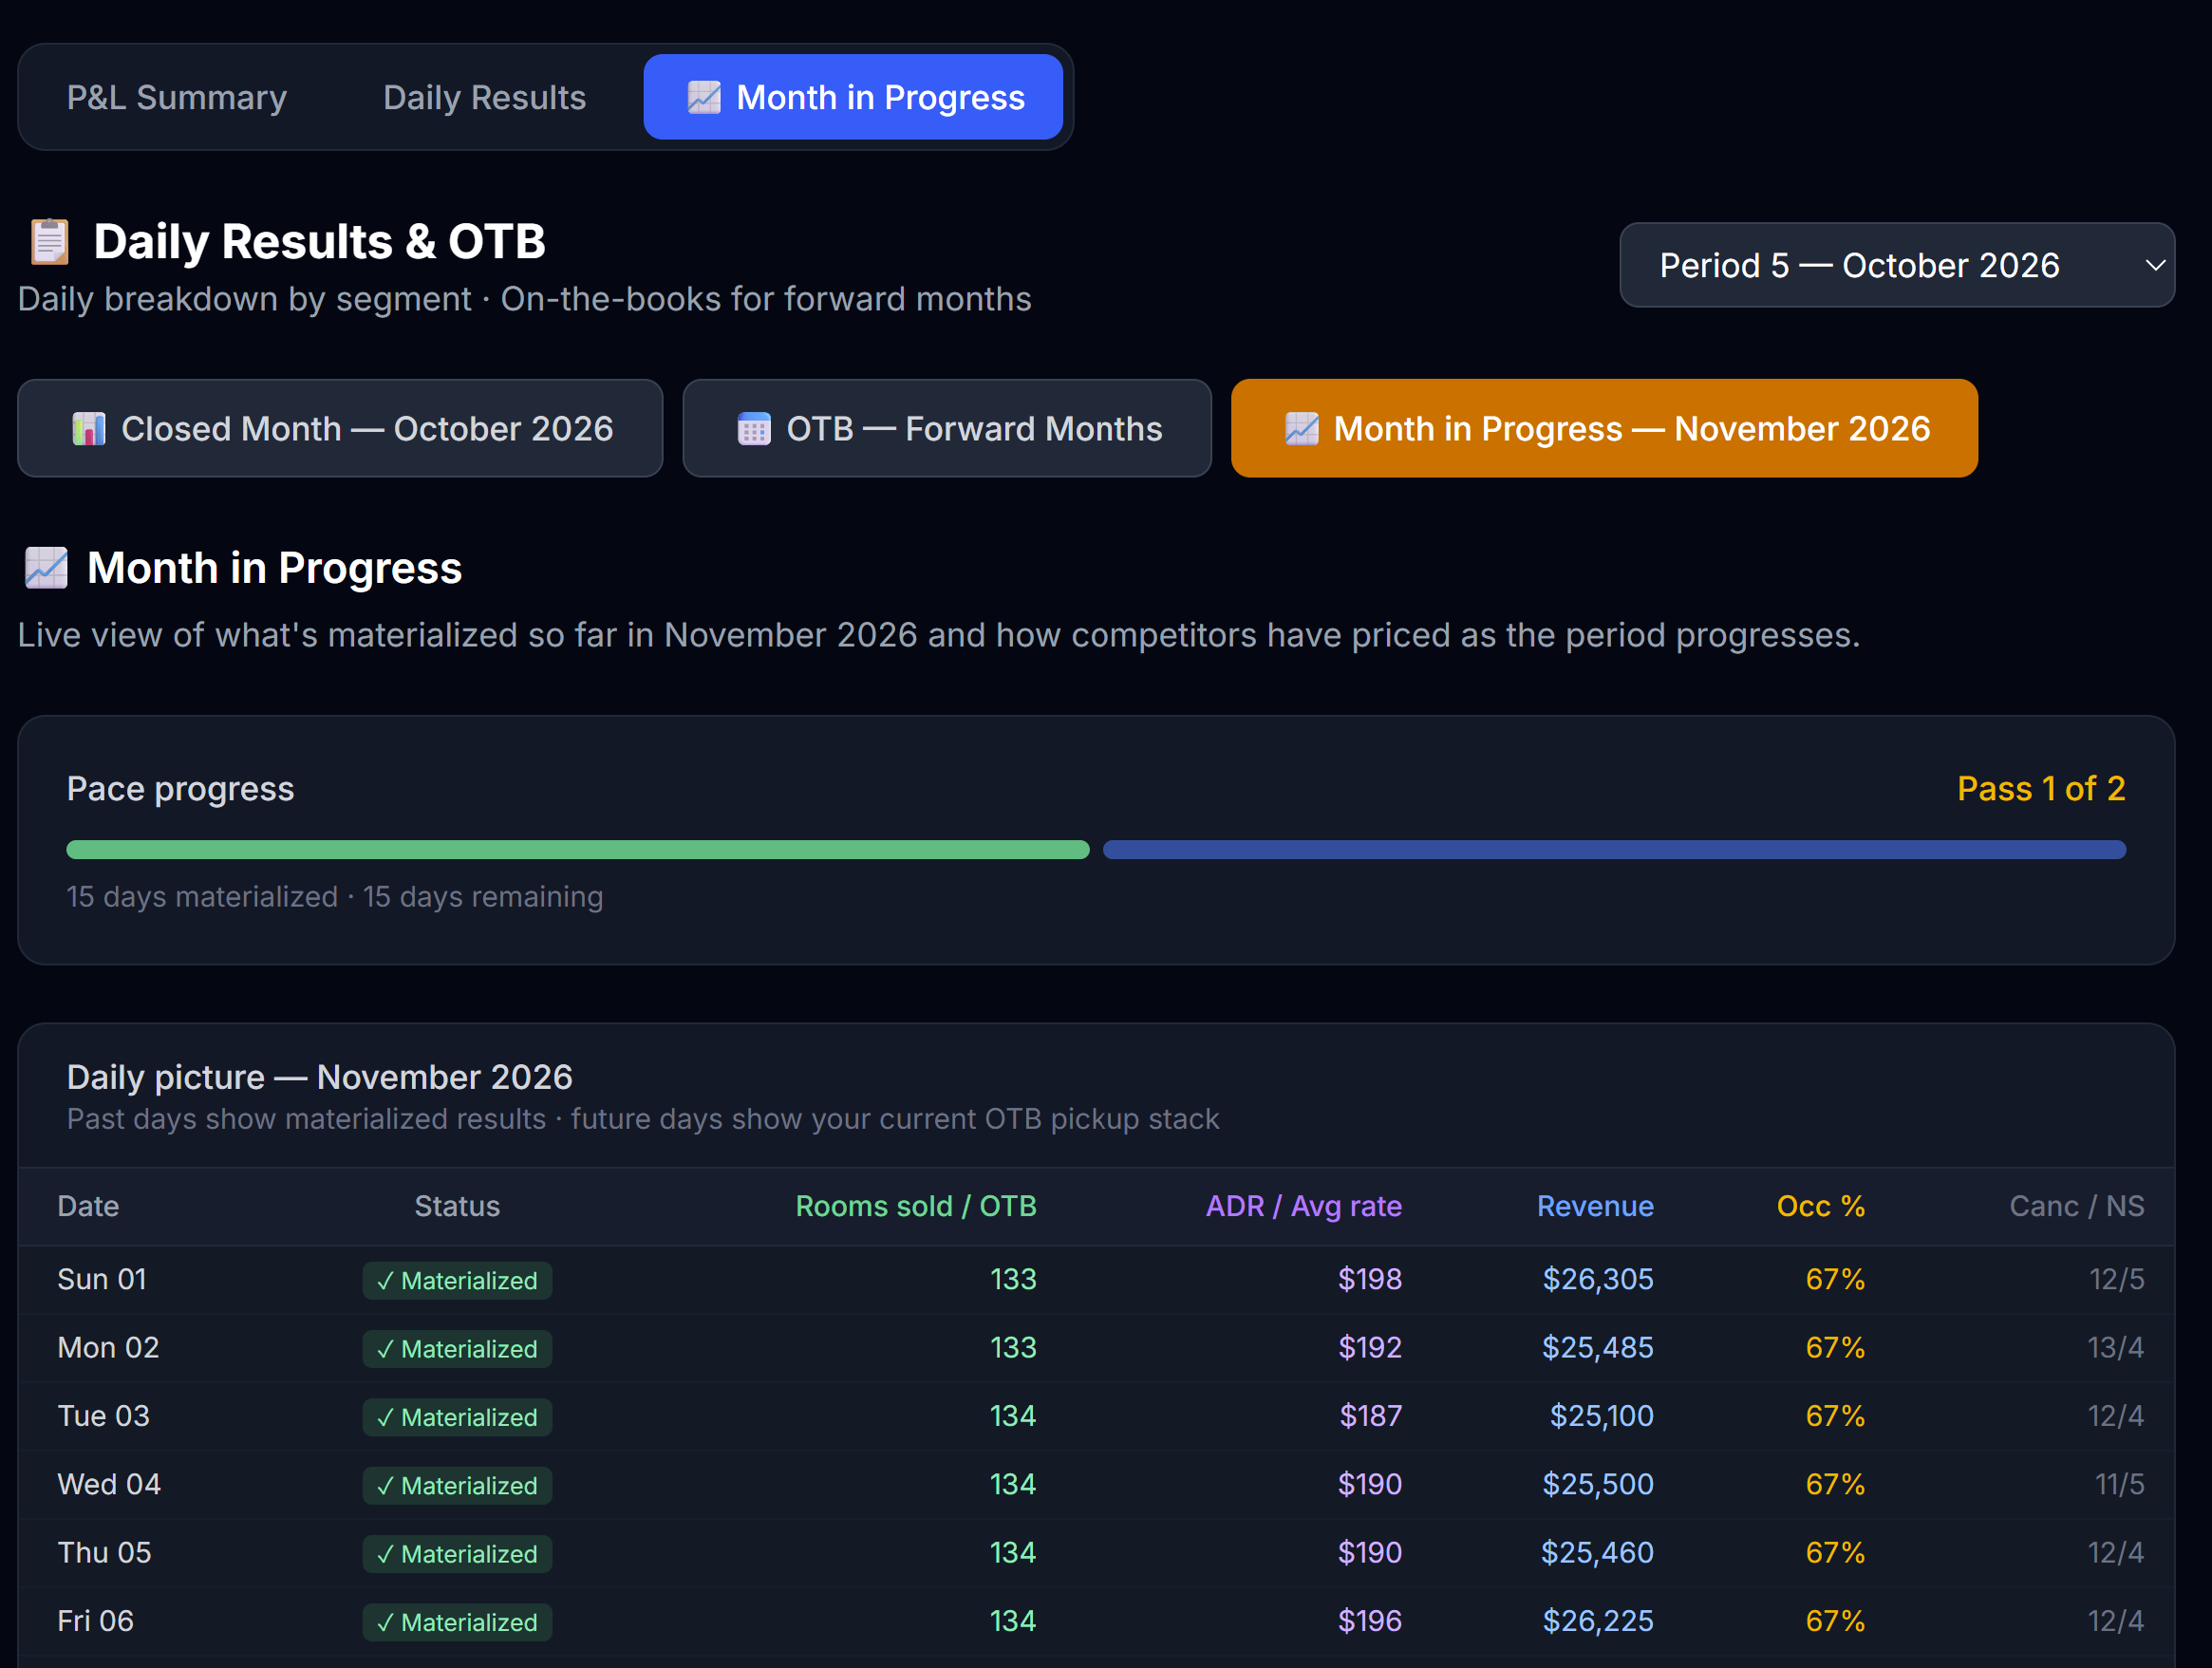This screenshot has width=2212, height=1668.
Task: Click the chart icon on November 2026 button
Action: (1302, 429)
